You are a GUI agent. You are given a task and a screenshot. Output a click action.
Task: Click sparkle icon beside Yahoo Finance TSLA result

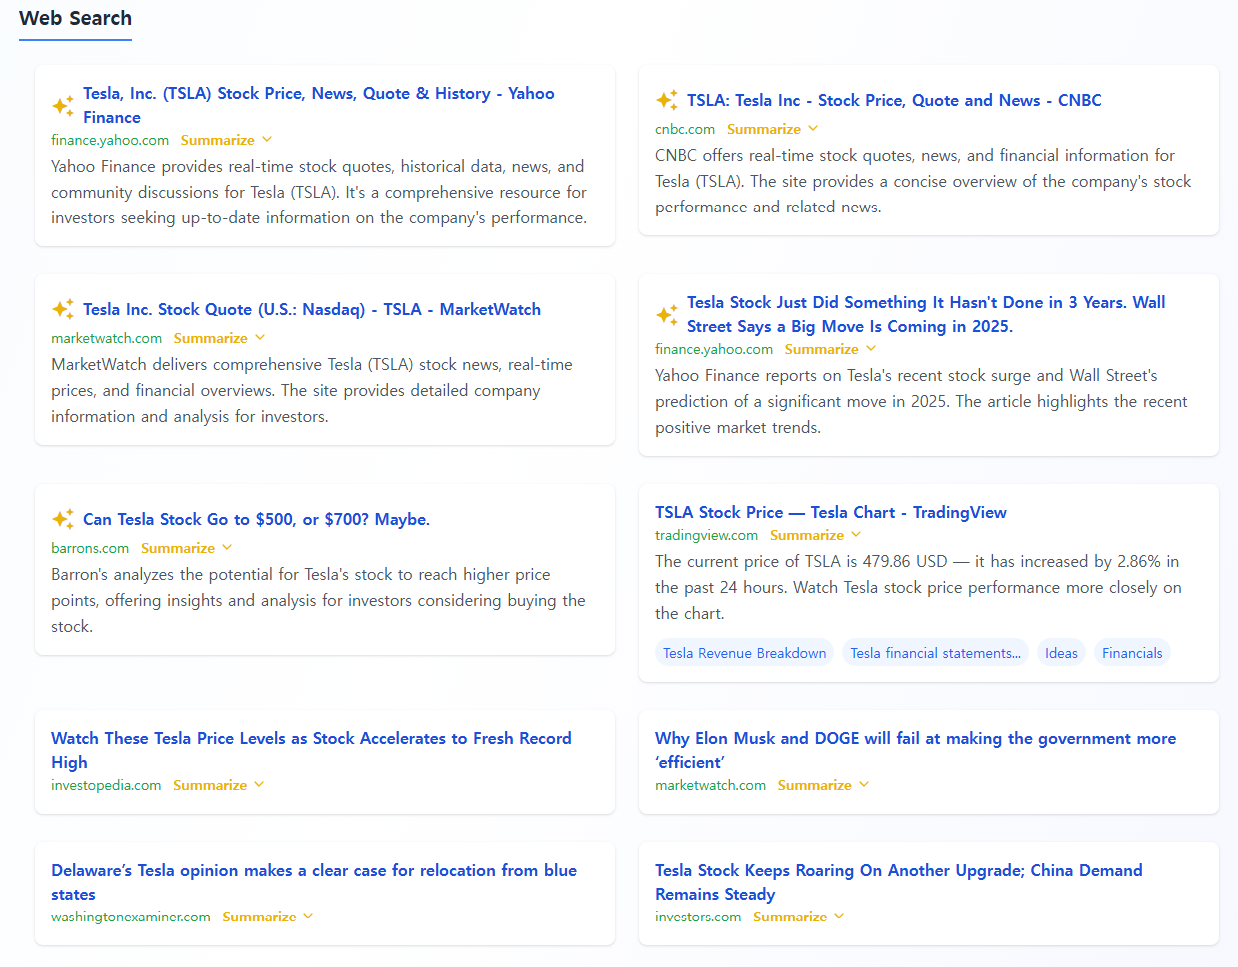click(x=63, y=105)
